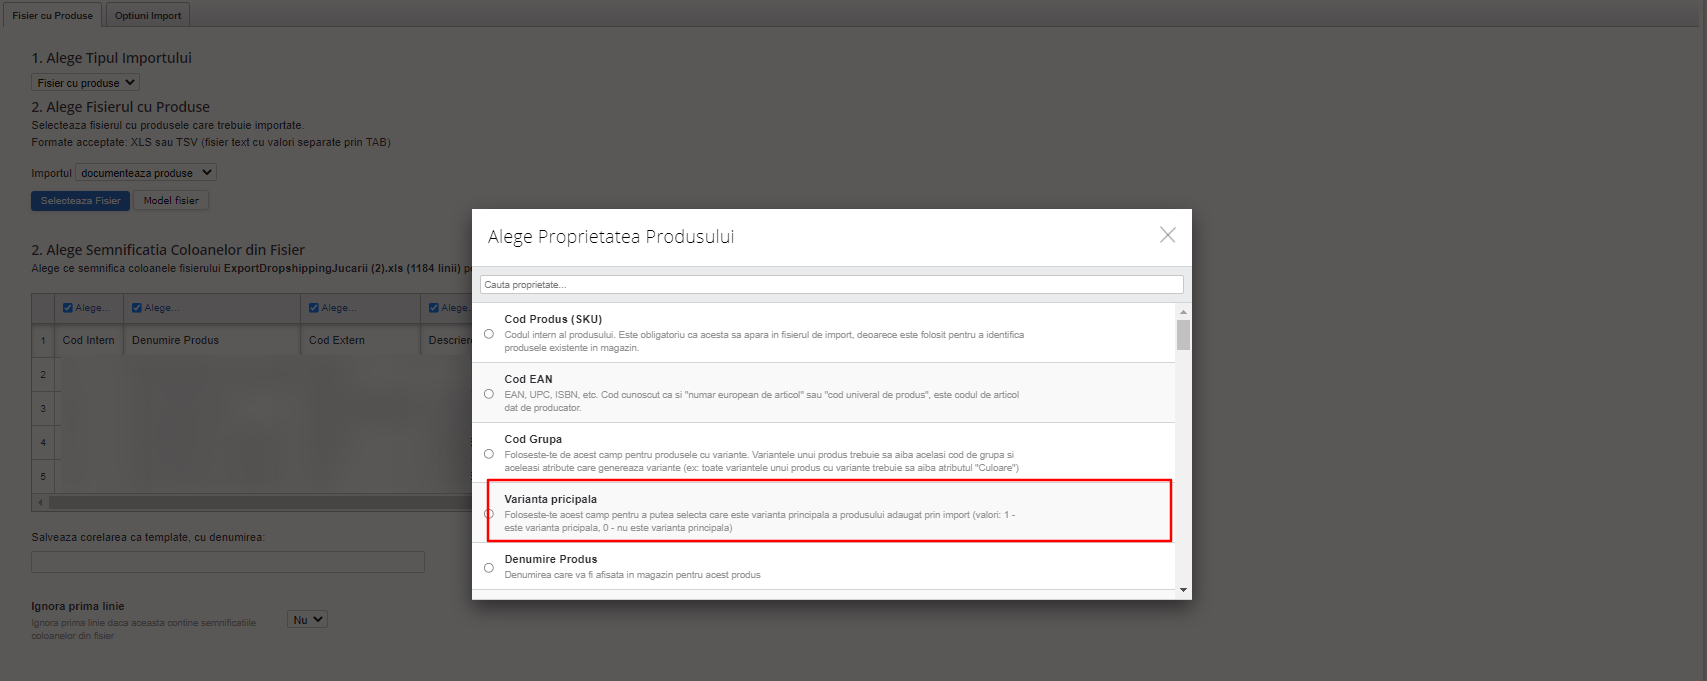Image resolution: width=1707 pixels, height=681 pixels.
Task: Click the scrollbar up arrow in property list
Action: tap(1184, 312)
